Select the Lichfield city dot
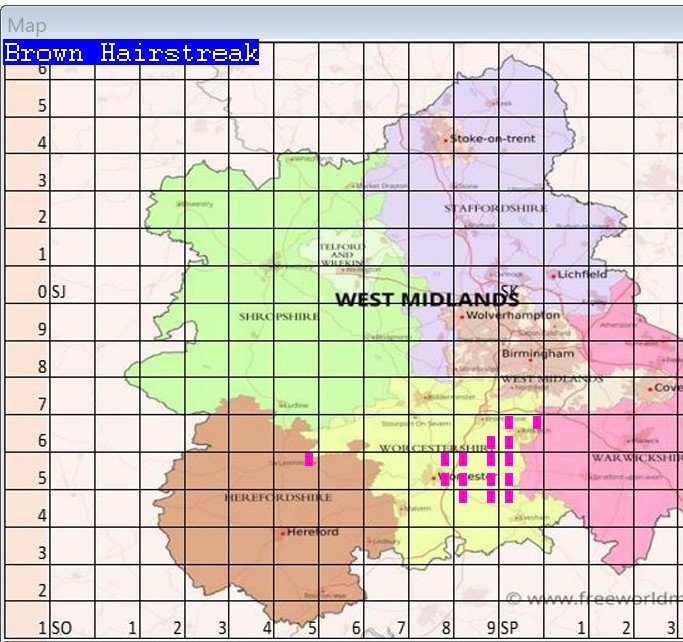Viewport: 683px width, 642px height. [x=553, y=275]
